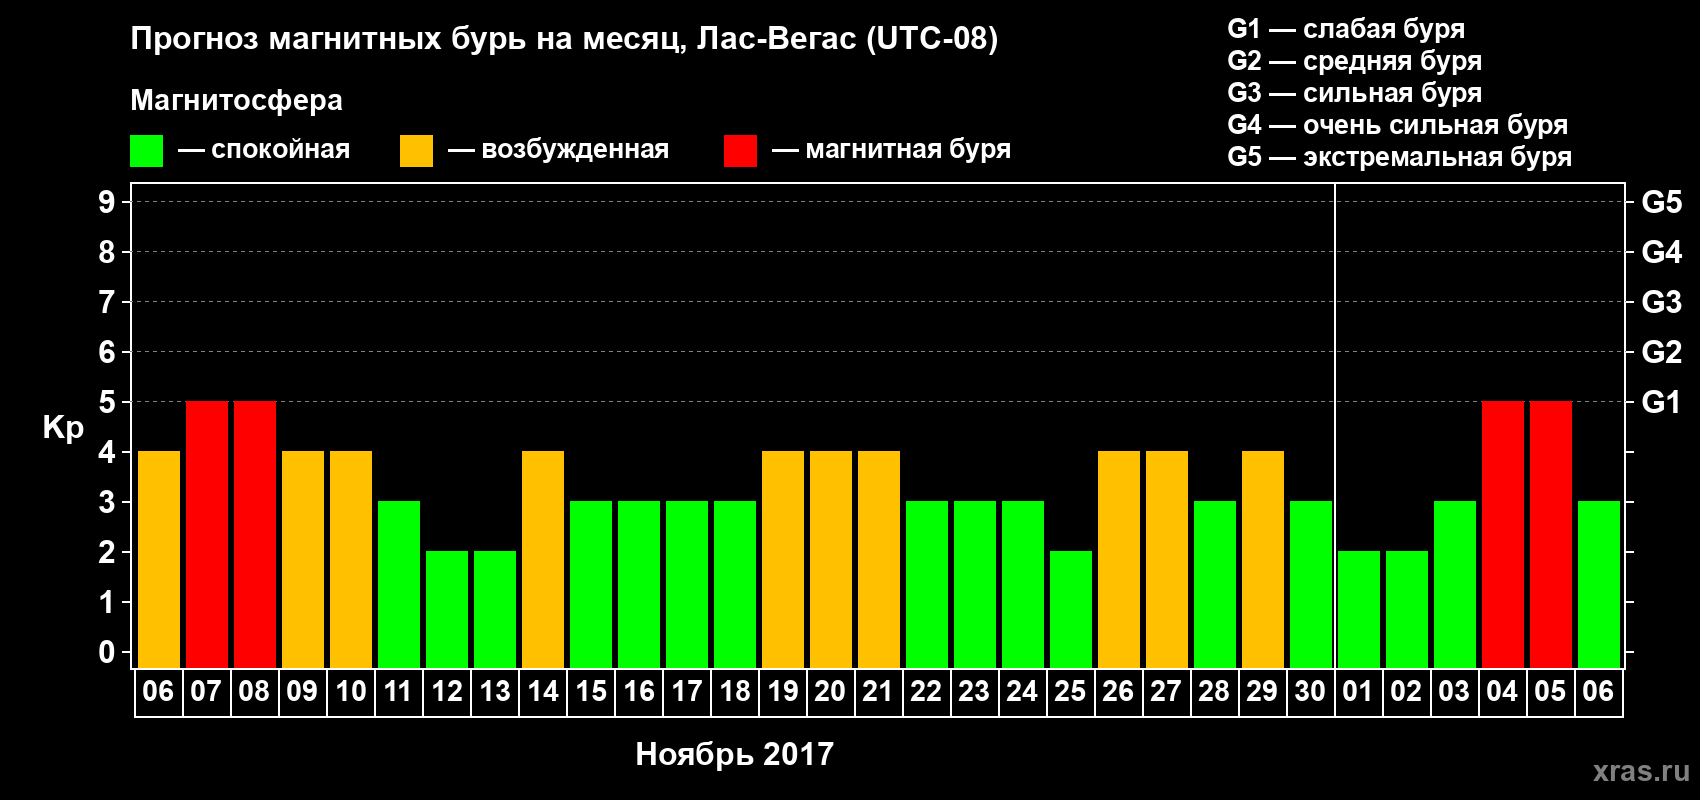Select the green bar above date 30

(x=1311, y=585)
